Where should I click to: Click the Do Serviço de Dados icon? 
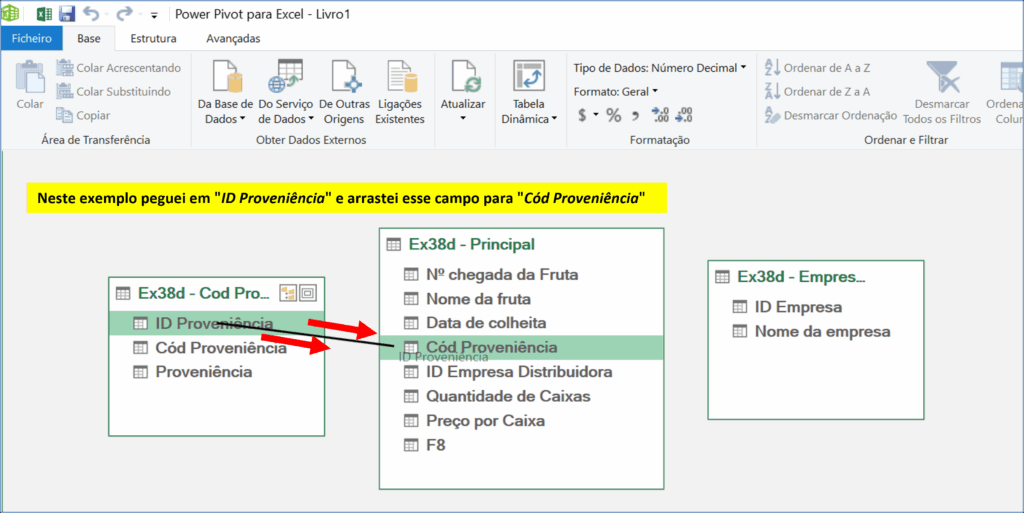286,78
